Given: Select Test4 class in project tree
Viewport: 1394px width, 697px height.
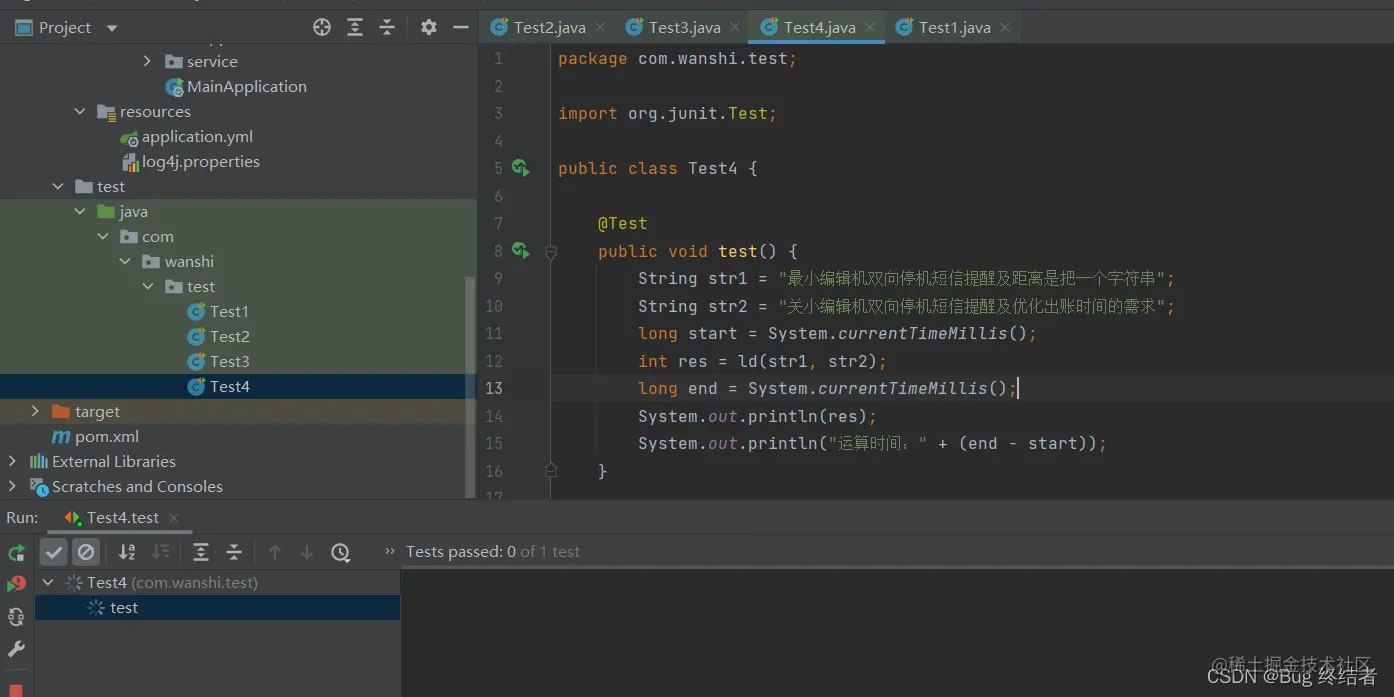Looking at the screenshot, I should click(229, 387).
